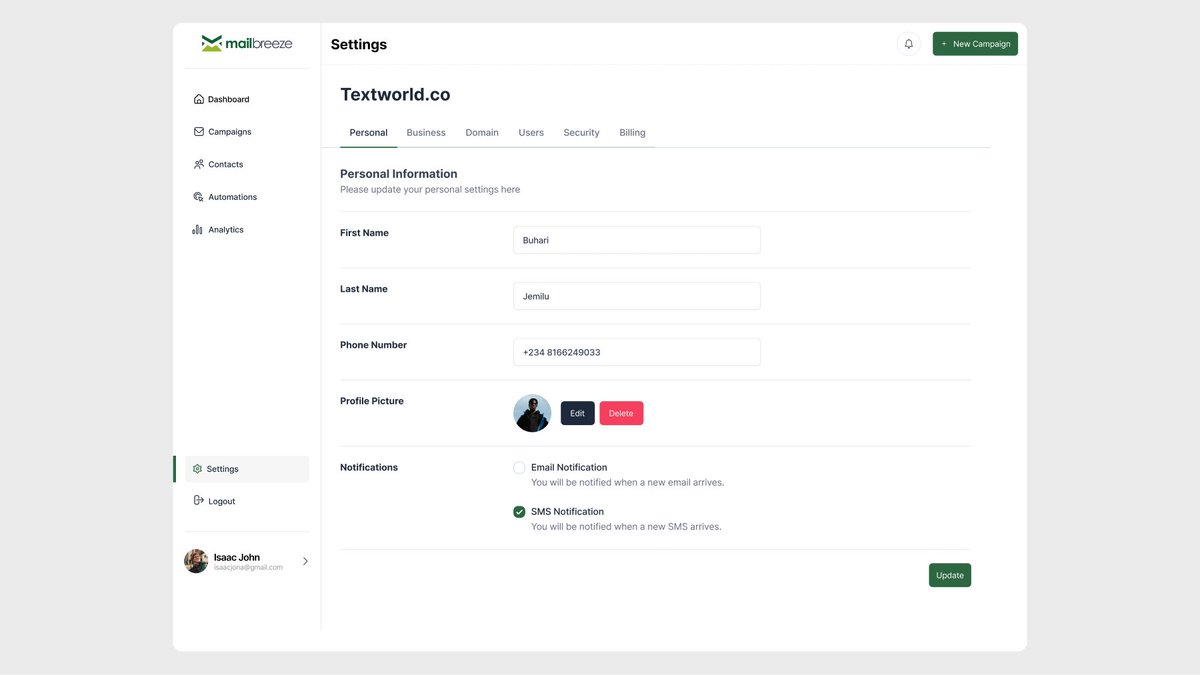Click the Notifications section label

pyautogui.click(x=369, y=468)
